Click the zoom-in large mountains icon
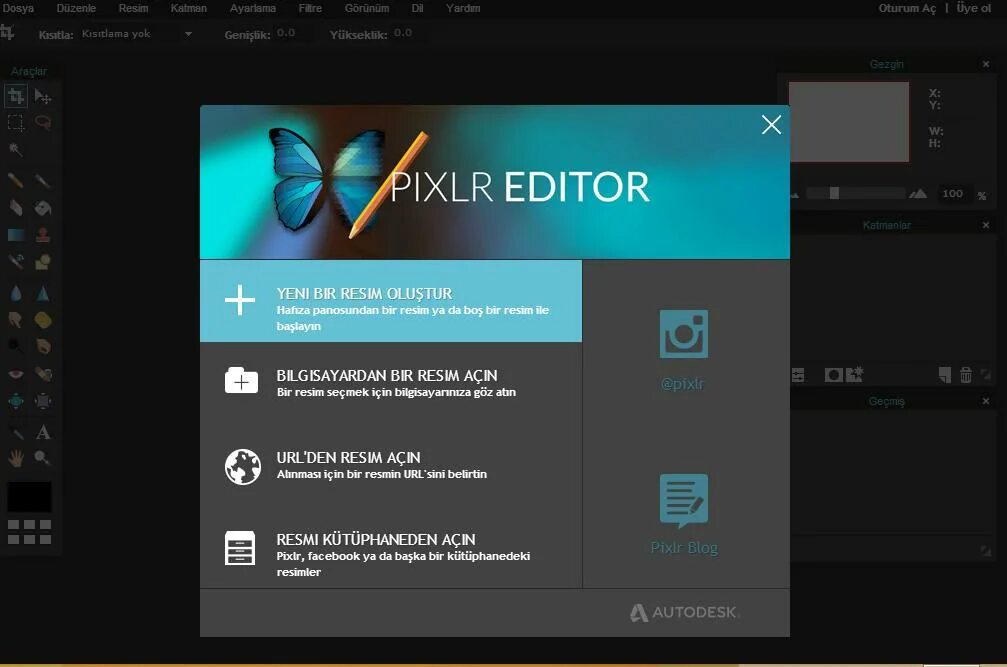Image resolution: width=1007 pixels, height=667 pixels. coord(918,193)
